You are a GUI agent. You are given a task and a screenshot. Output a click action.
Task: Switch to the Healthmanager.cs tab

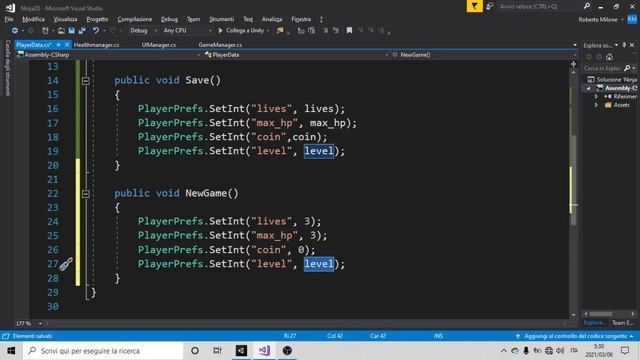[x=97, y=45]
